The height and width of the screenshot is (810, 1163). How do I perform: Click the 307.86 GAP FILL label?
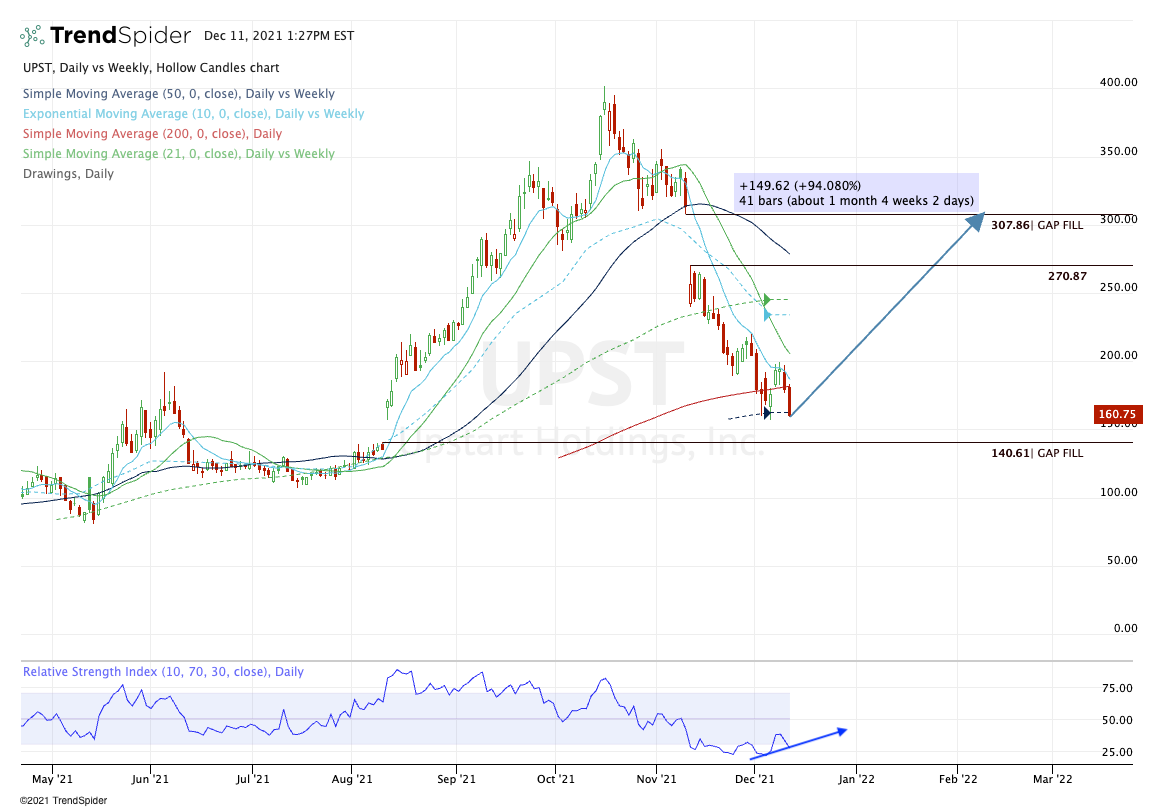click(1037, 225)
